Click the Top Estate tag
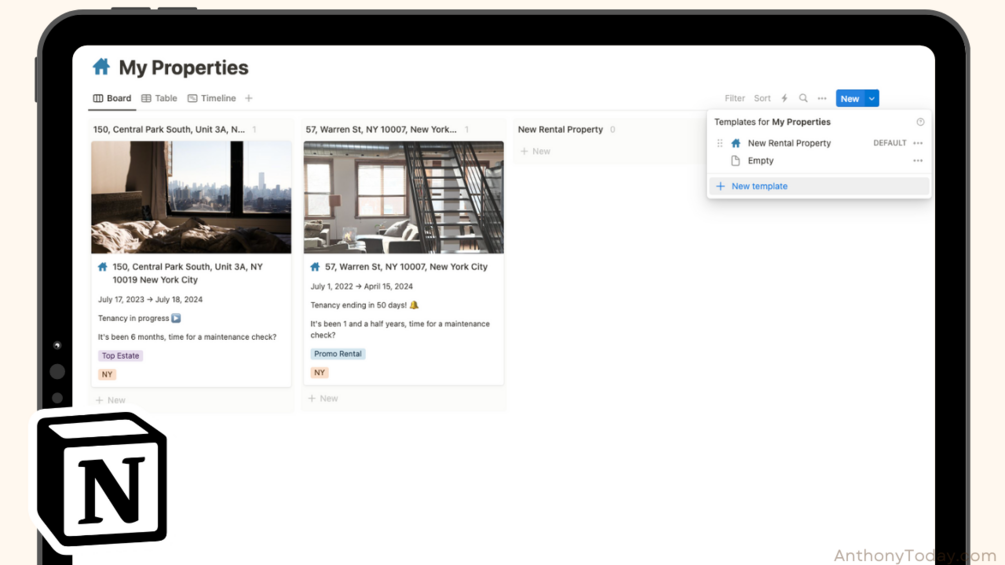The height and width of the screenshot is (565, 1005). (120, 356)
